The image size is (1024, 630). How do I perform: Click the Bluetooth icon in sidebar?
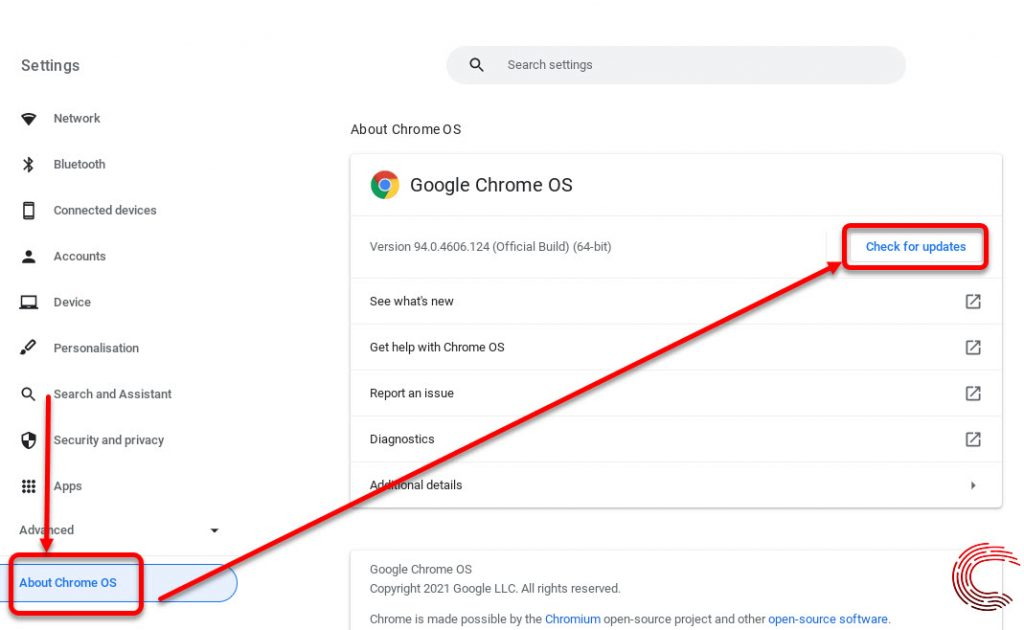coord(28,165)
